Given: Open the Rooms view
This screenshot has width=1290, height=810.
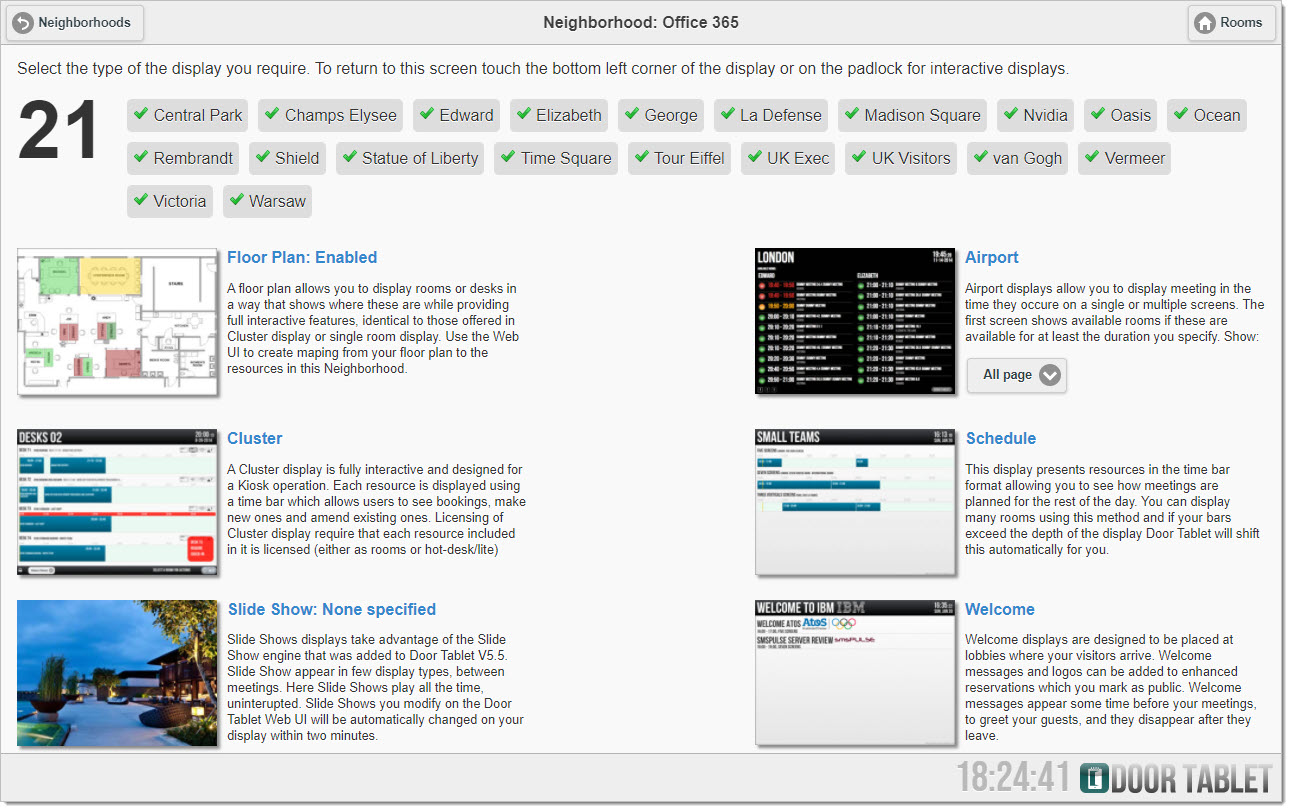Looking at the screenshot, I should [1231, 23].
